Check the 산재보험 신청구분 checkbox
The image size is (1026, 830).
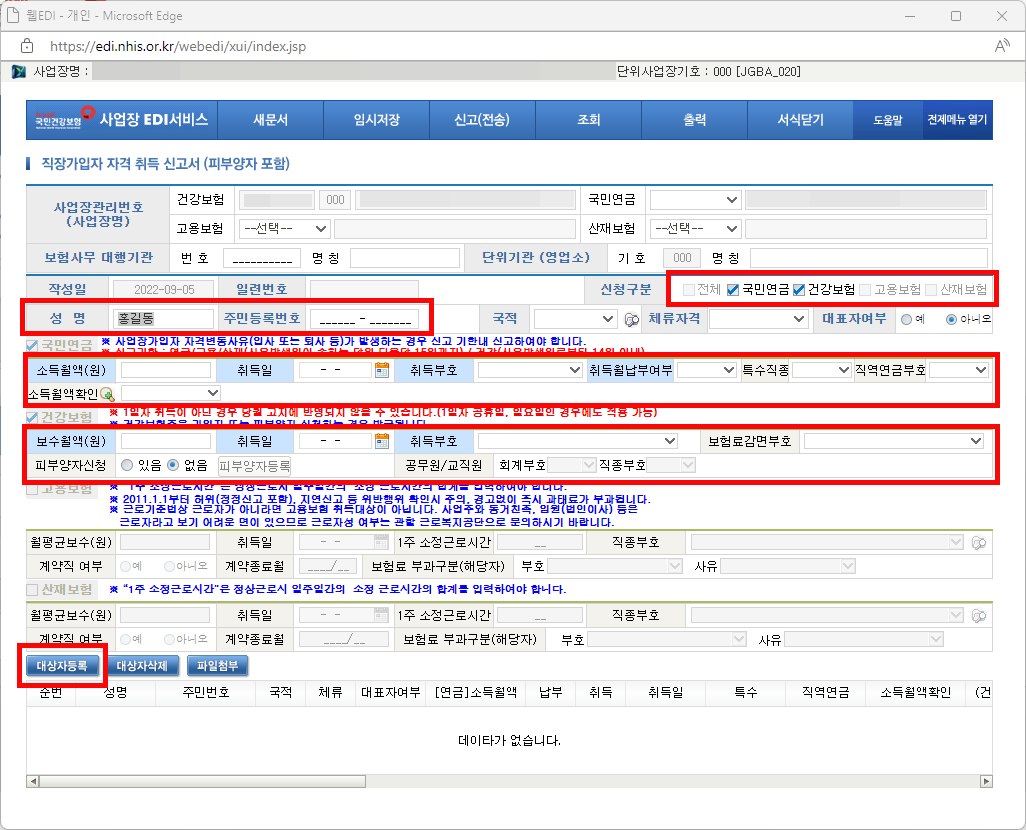click(931, 289)
